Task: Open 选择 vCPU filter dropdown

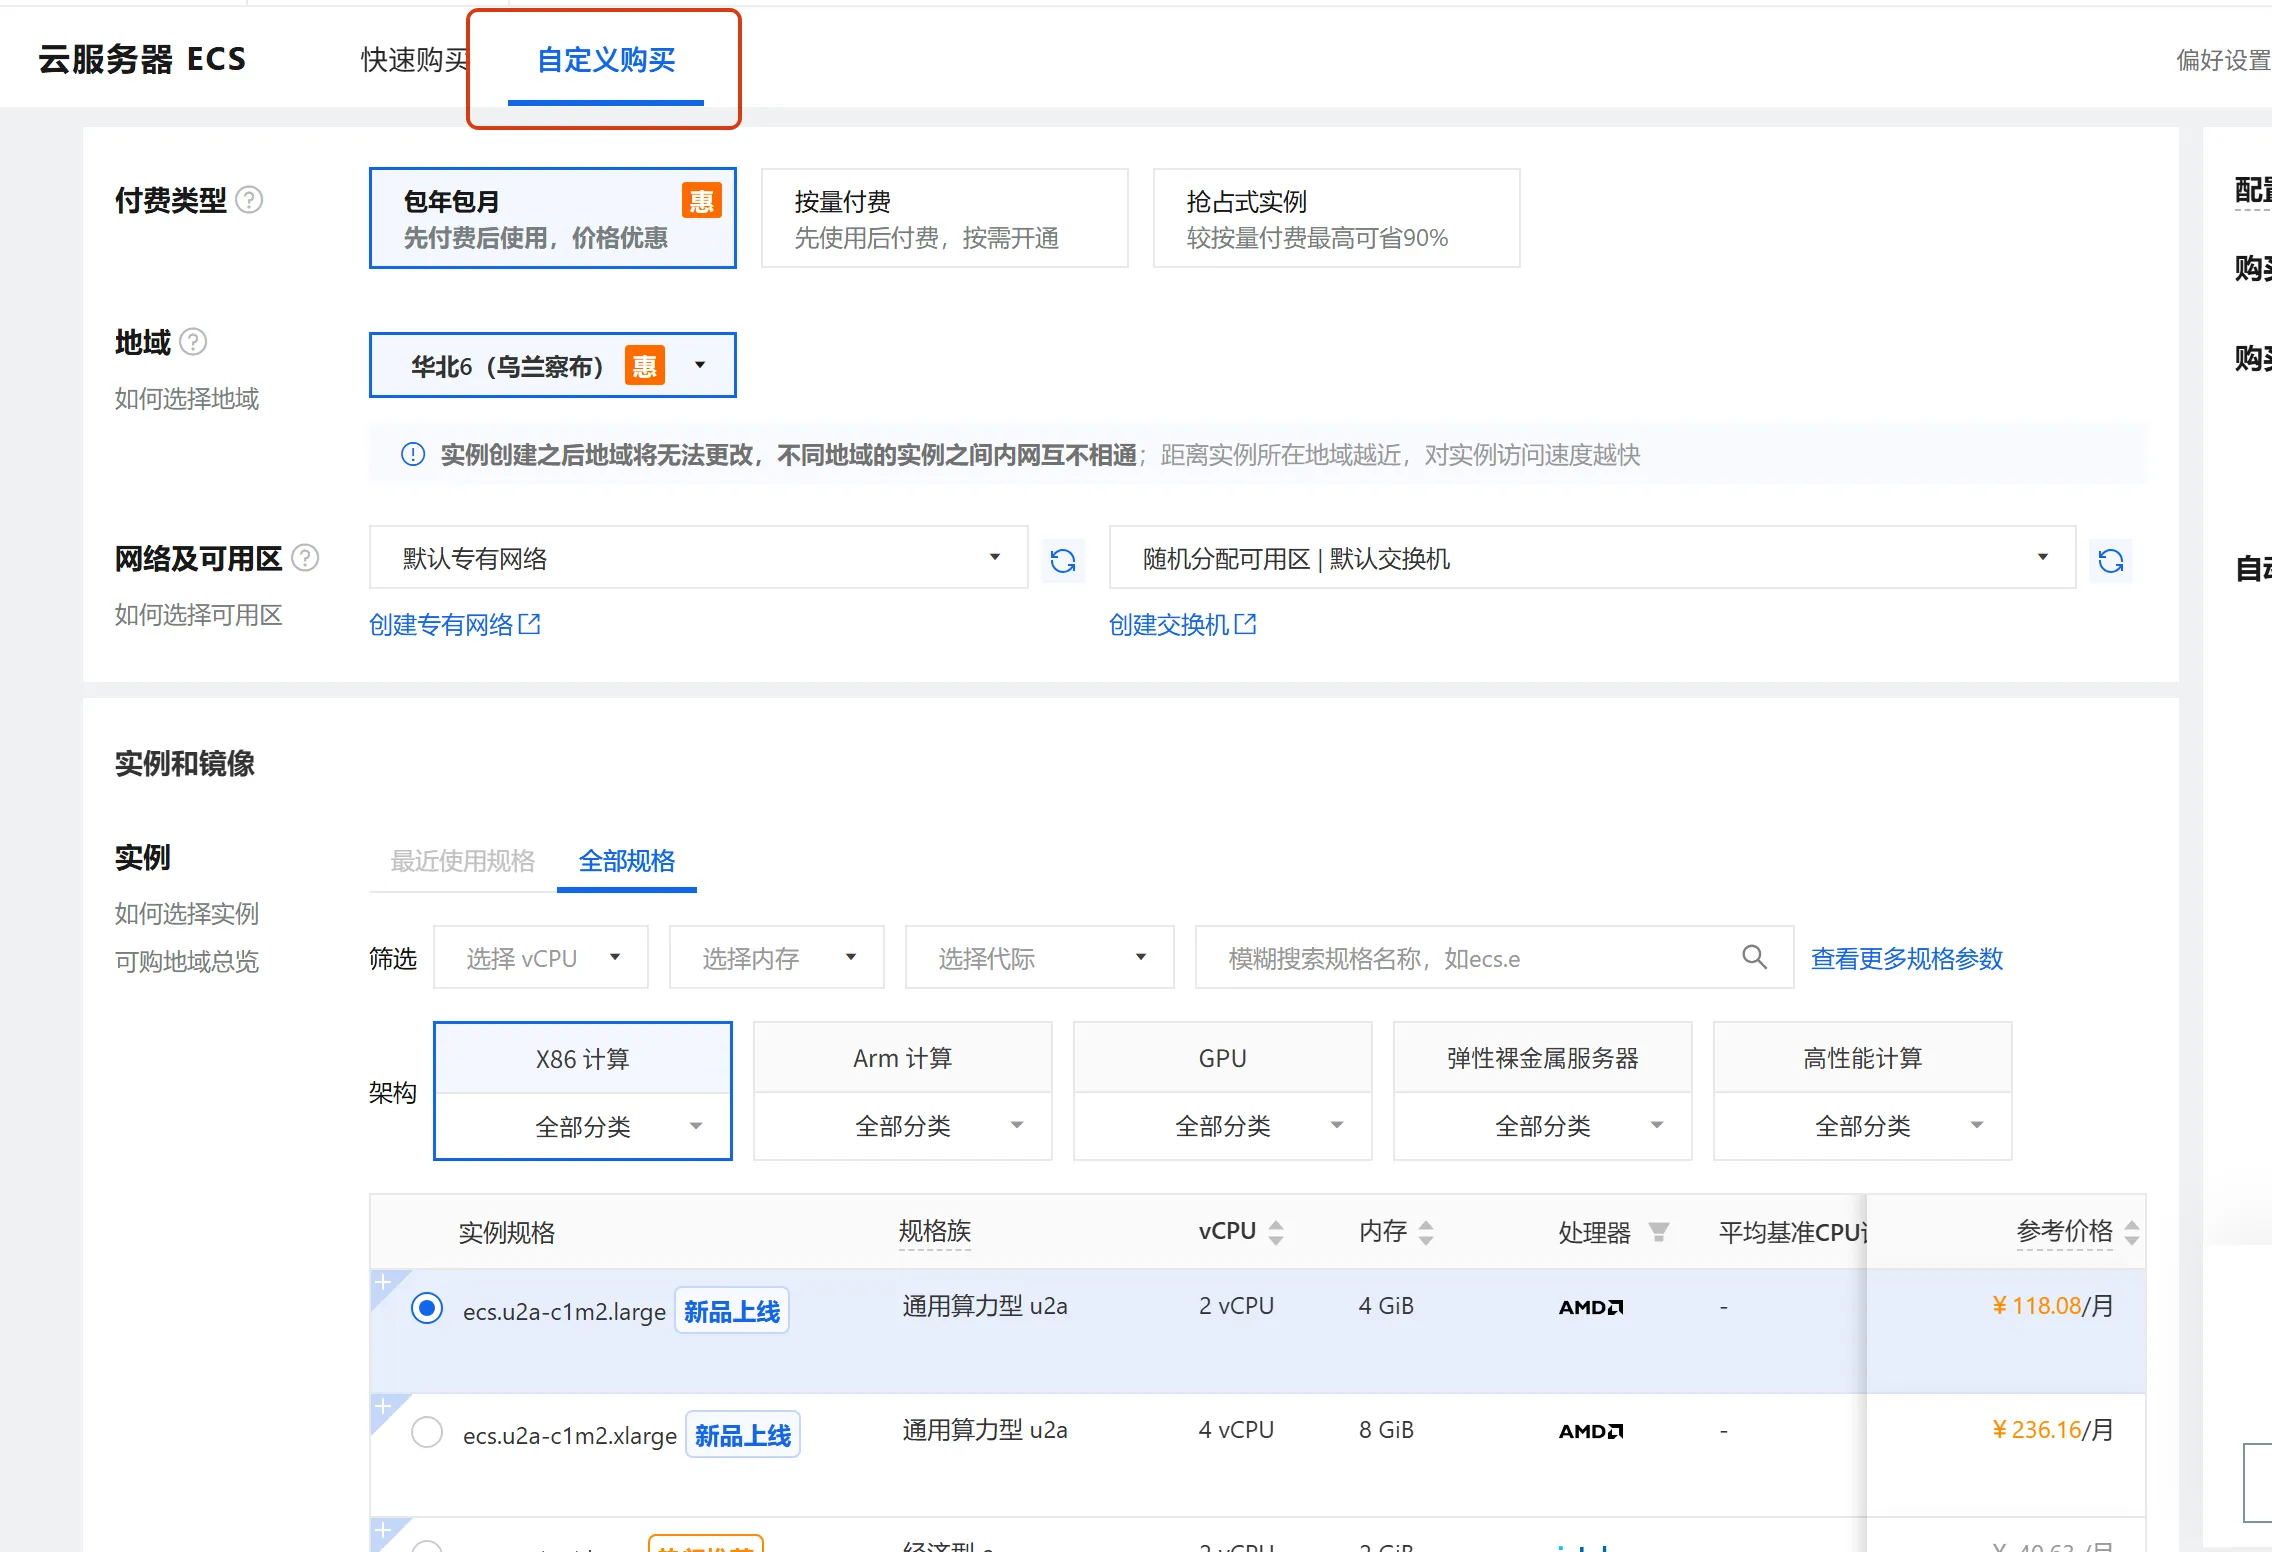Action: [x=541, y=958]
